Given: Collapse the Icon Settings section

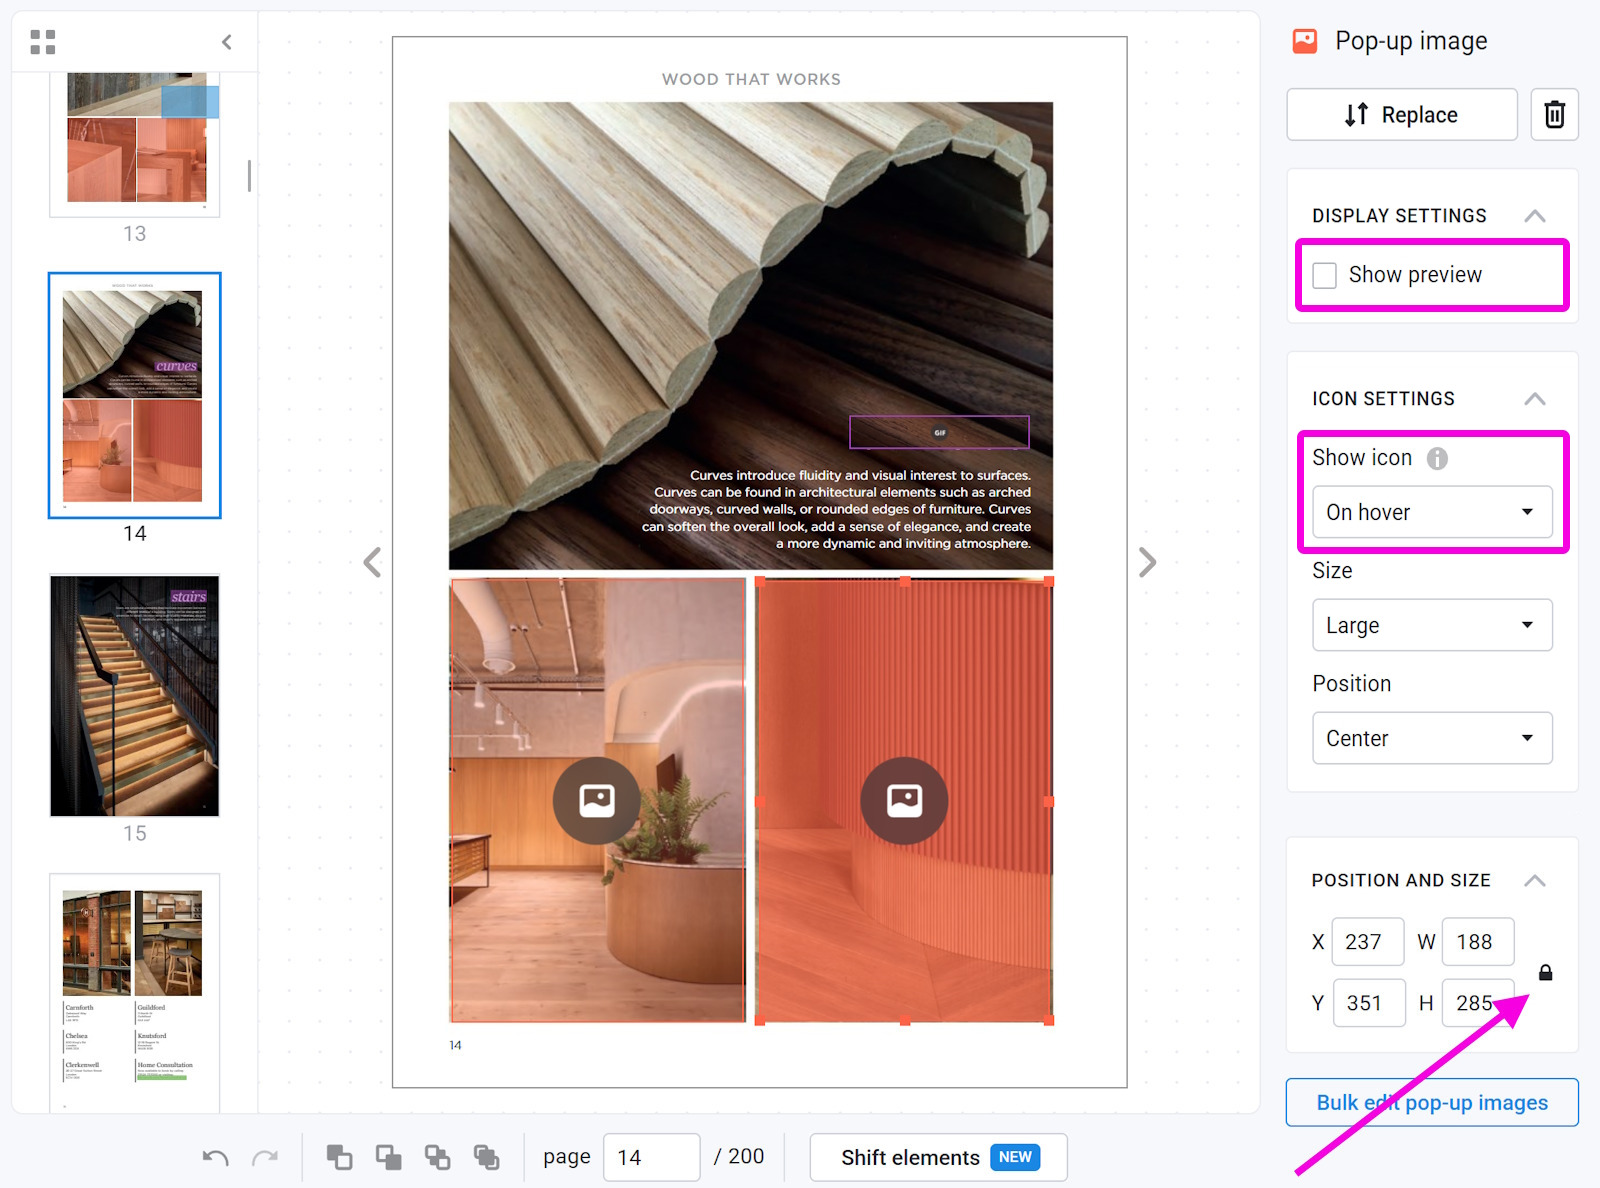Looking at the screenshot, I should click(x=1534, y=399).
